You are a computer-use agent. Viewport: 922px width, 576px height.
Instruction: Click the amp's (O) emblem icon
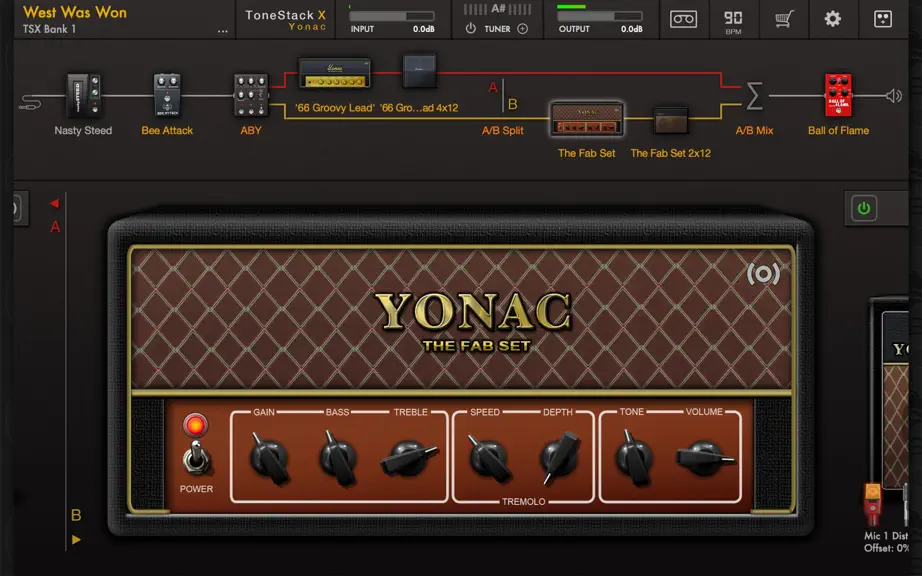coord(763,273)
